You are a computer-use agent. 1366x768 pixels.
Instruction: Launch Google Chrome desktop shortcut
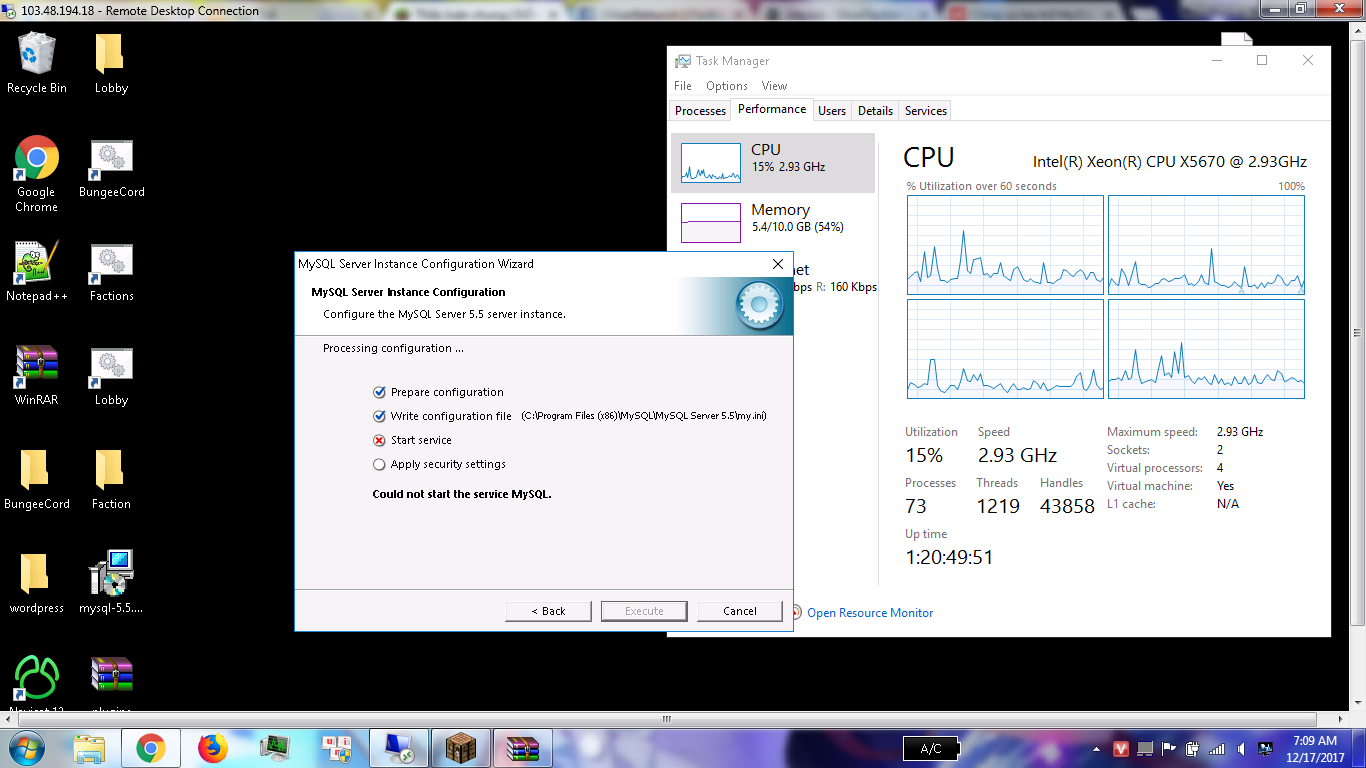point(37,174)
